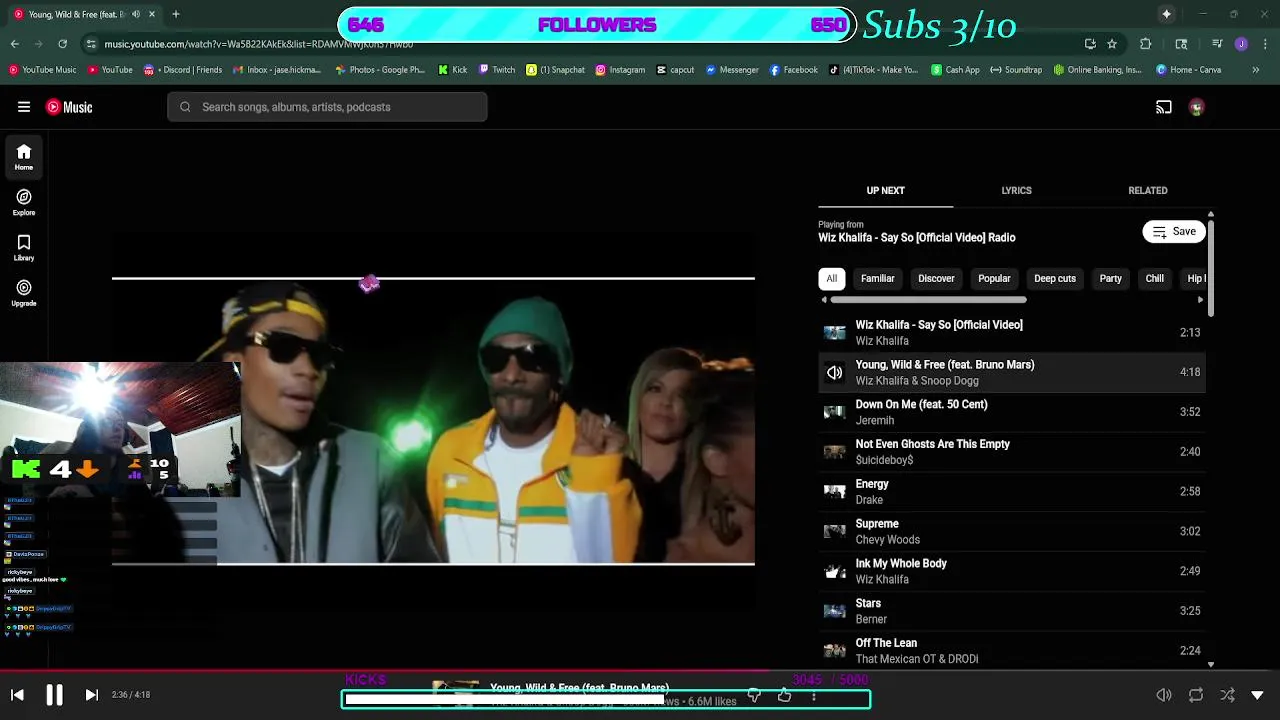Open the Home sidebar item

(24, 157)
